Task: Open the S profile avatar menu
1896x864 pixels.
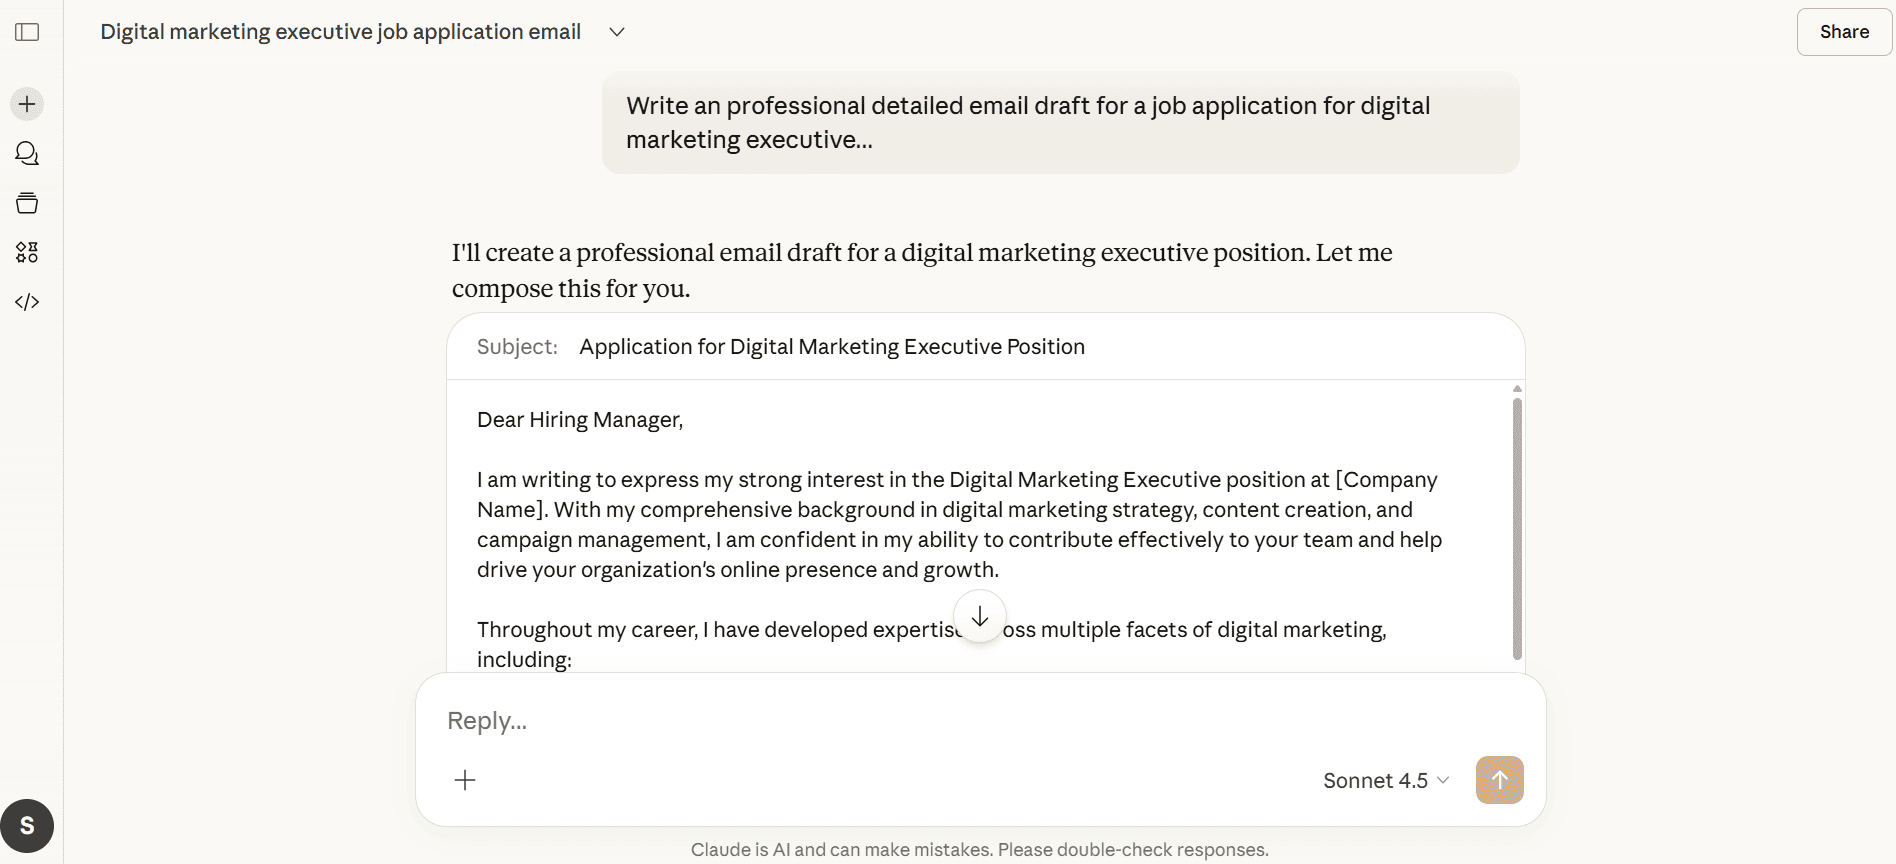Action: (x=26, y=825)
